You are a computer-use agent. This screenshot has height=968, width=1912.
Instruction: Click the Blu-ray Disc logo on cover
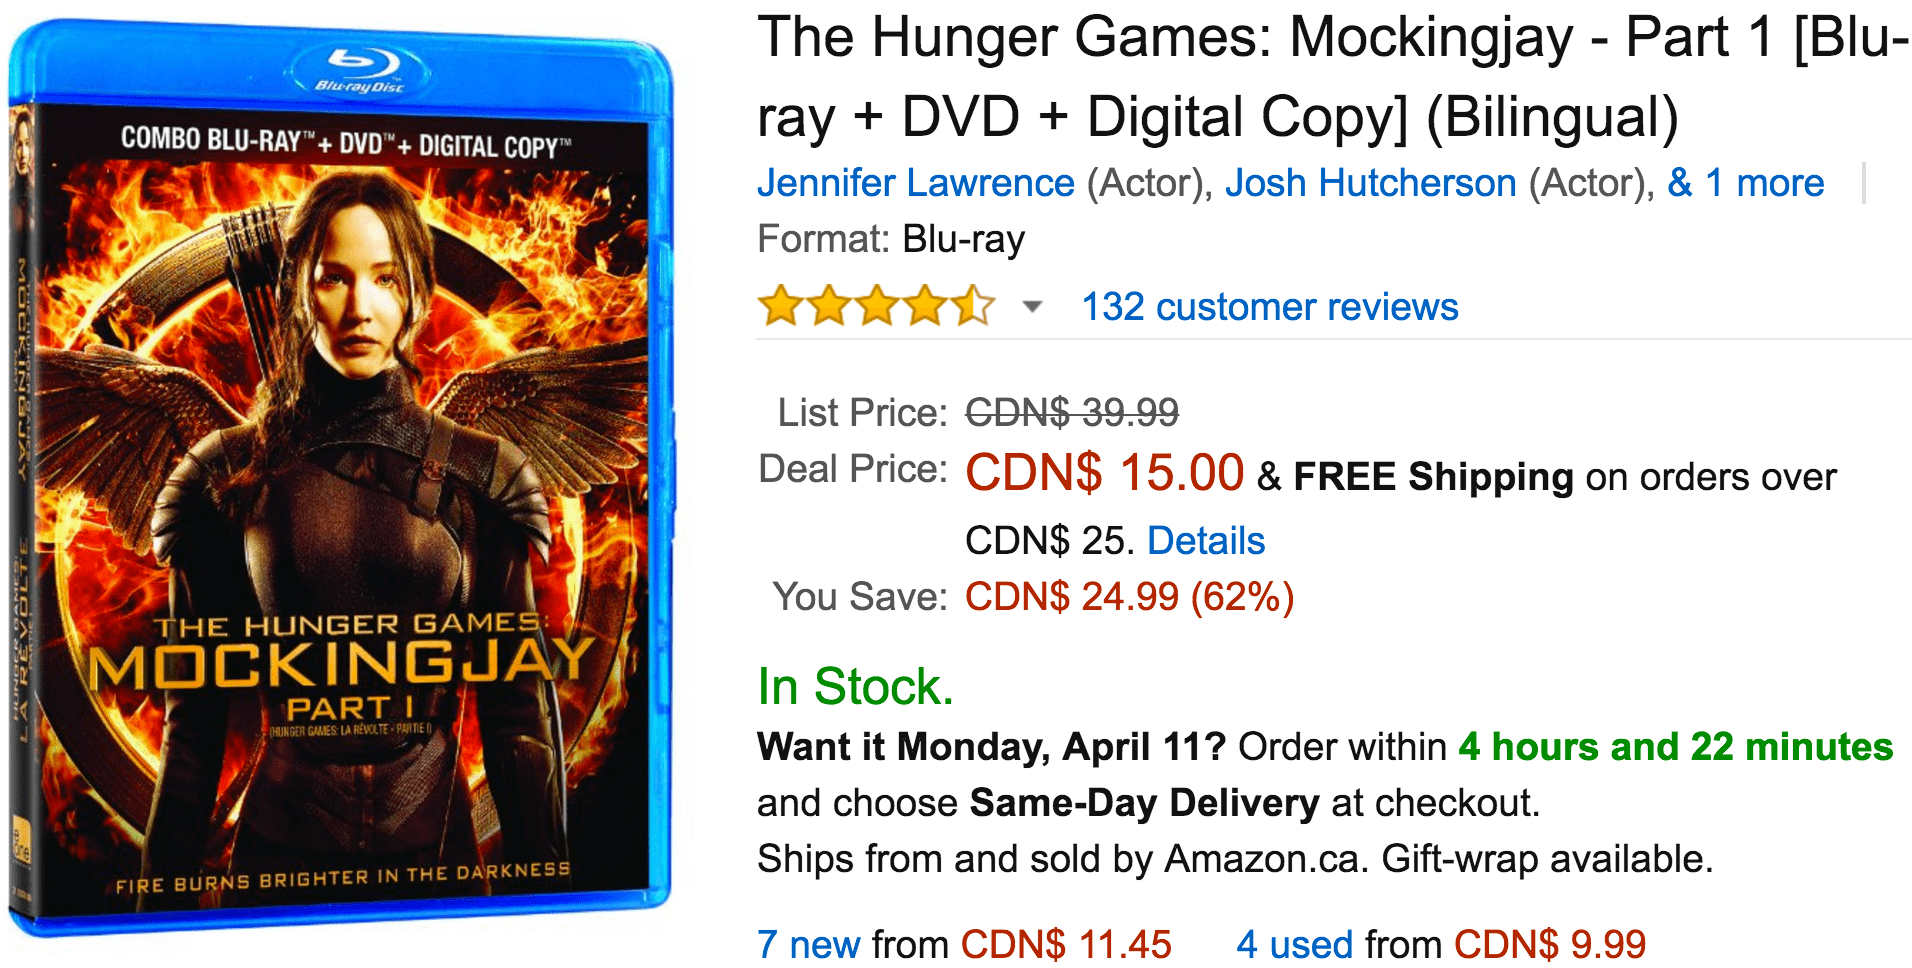pos(360,69)
